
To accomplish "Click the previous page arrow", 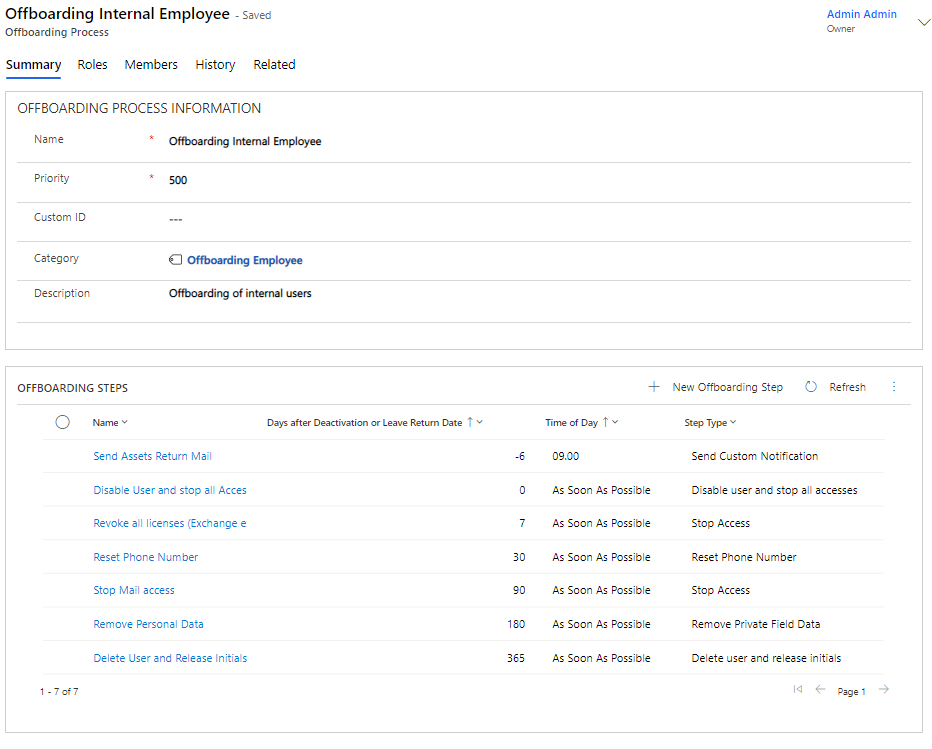I will pyautogui.click(x=820, y=690).
